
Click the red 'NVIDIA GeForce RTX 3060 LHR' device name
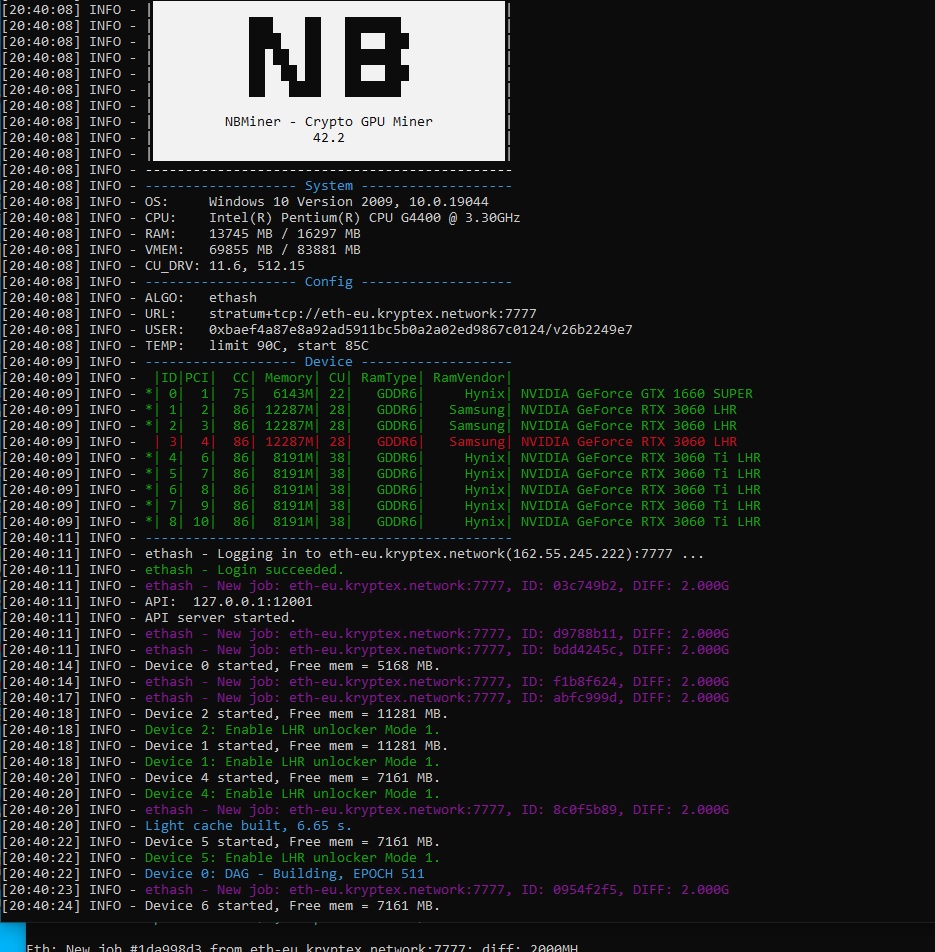pos(629,441)
